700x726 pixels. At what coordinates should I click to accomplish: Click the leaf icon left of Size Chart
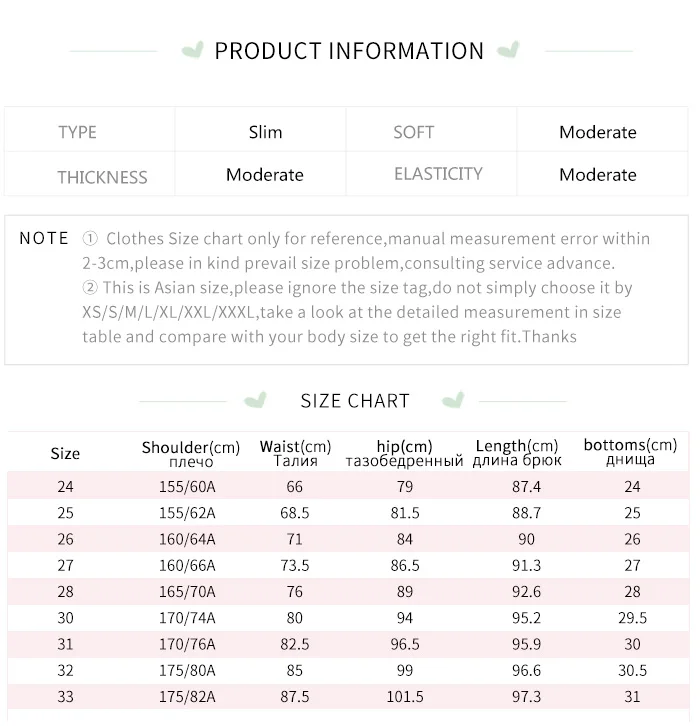[x=256, y=400]
